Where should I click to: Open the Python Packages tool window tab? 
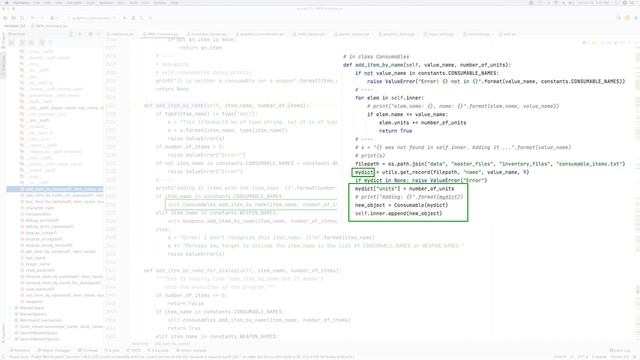point(54,351)
